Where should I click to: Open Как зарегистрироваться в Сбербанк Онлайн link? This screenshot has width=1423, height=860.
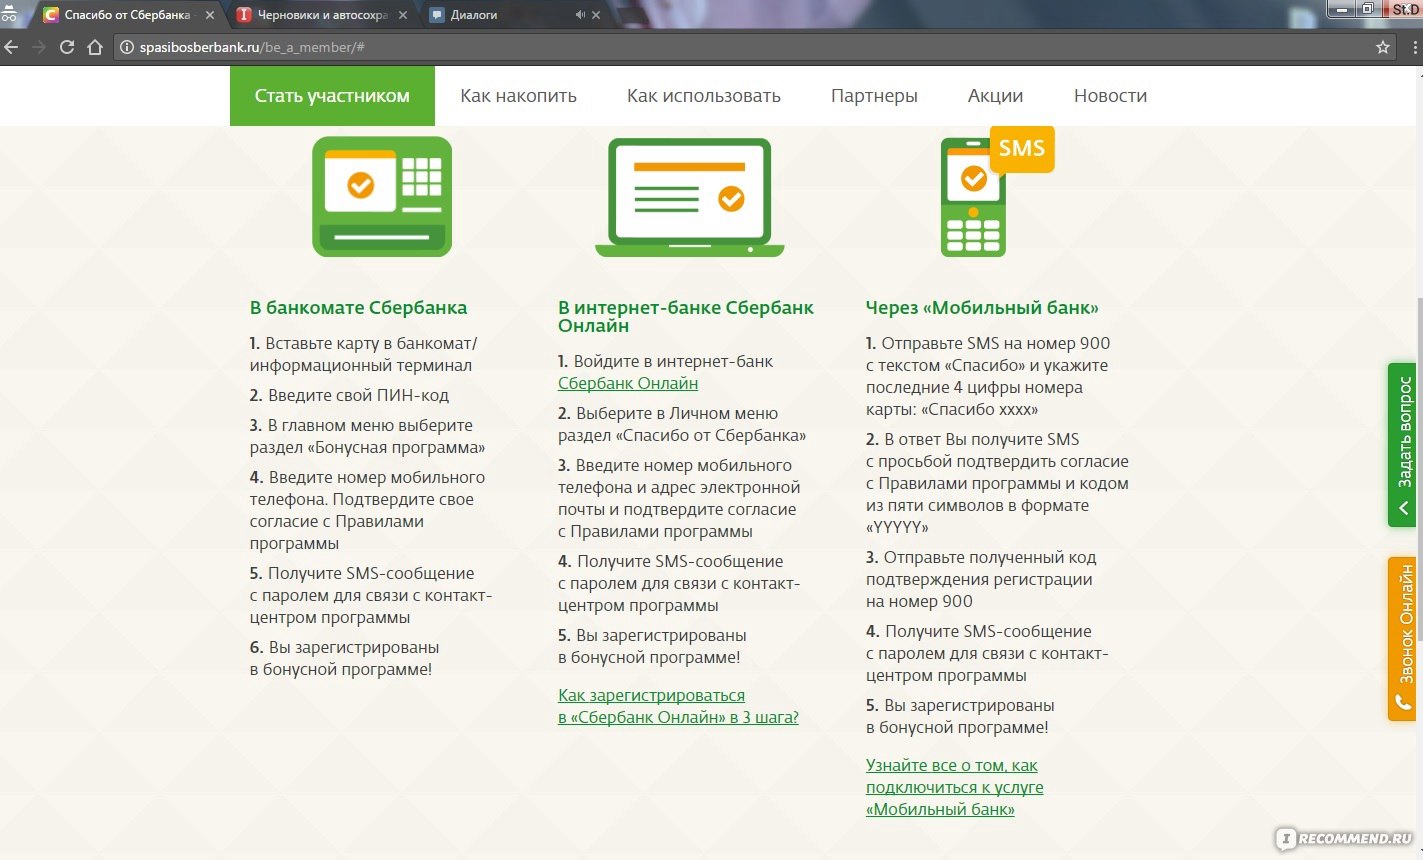click(x=678, y=706)
